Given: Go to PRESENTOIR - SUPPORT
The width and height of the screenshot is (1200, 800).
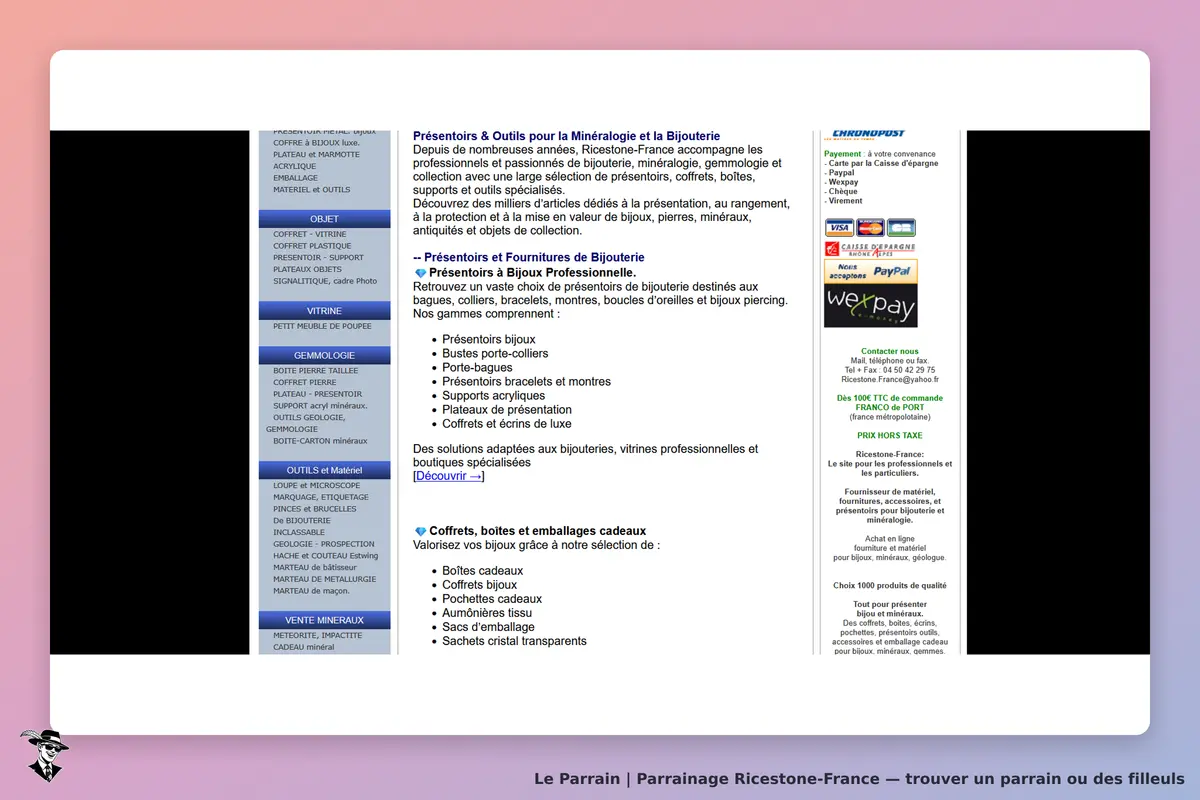Looking at the screenshot, I should [x=318, y=258].
